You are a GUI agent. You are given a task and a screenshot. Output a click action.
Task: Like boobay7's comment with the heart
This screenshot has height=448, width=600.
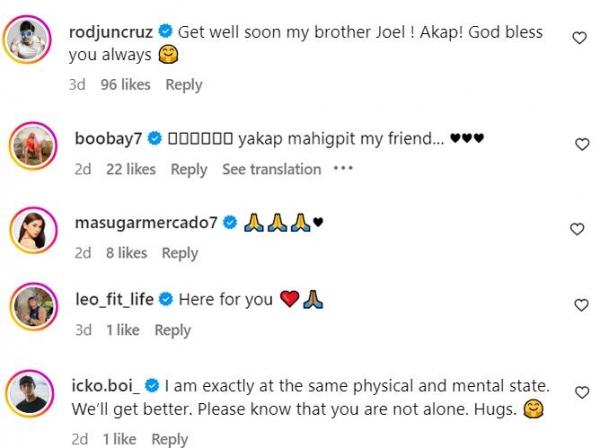[x=582, y=145]
